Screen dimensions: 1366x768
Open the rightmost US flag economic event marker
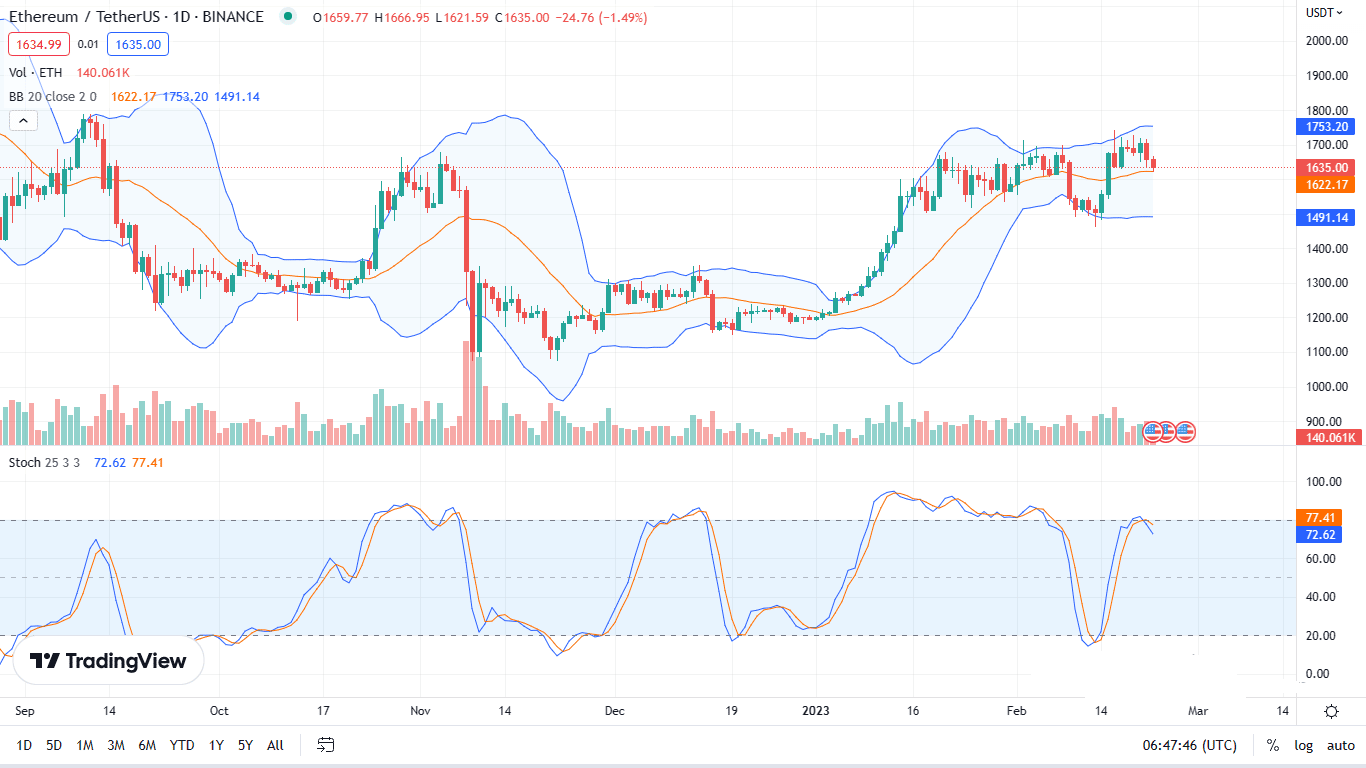(x=1185, y=432)
